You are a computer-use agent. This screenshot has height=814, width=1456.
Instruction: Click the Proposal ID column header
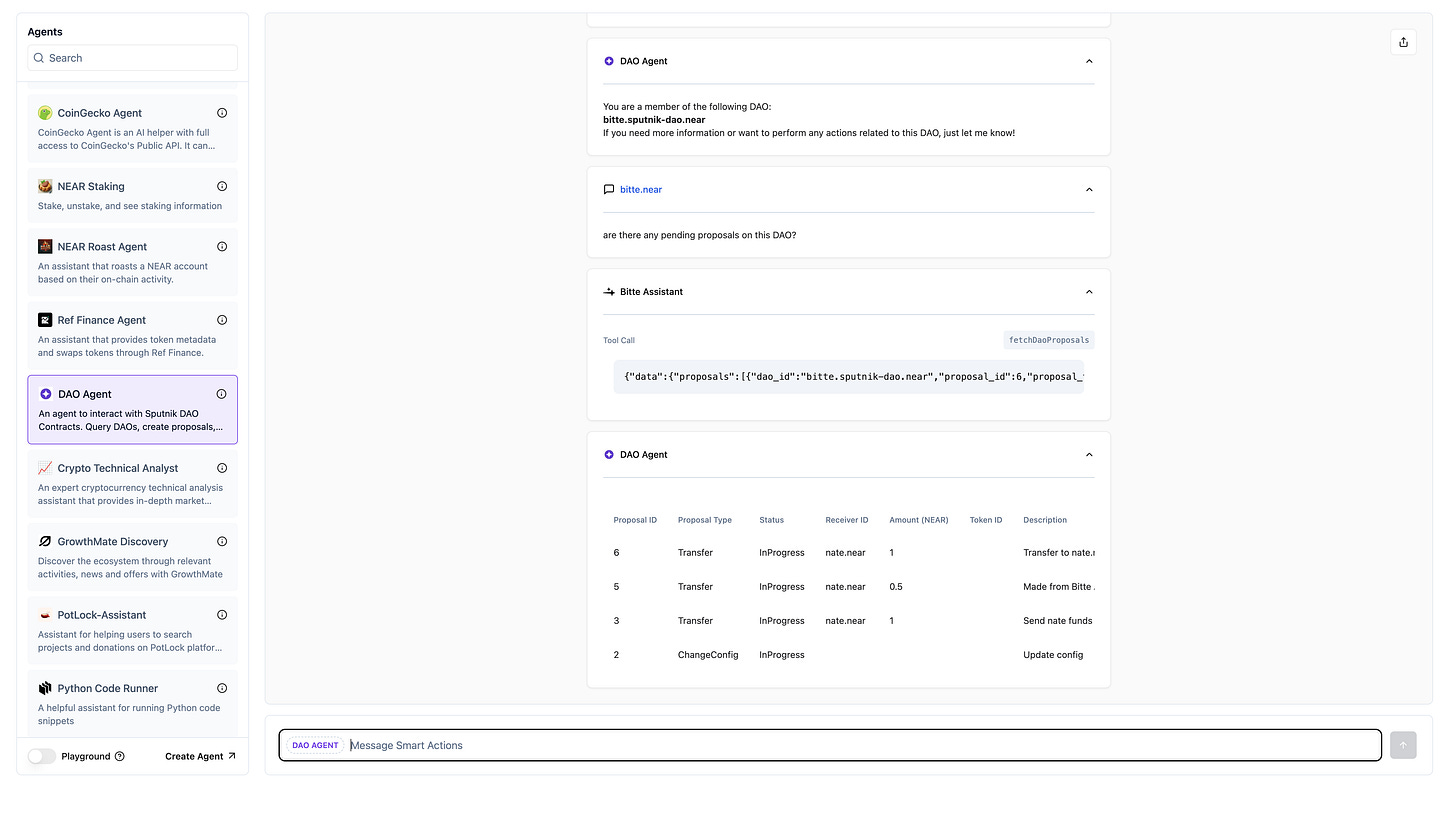[x=635, y=520]
